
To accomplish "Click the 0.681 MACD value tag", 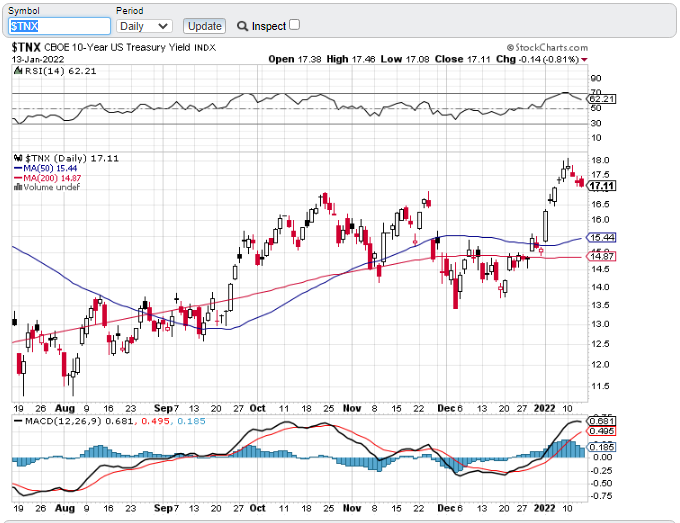I will click(x=601, y=421).
